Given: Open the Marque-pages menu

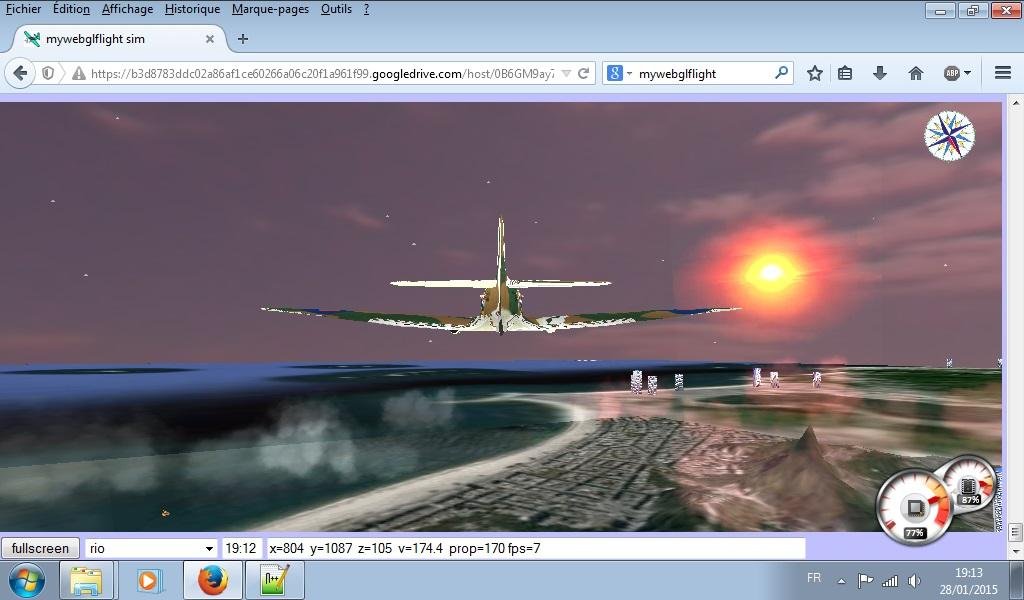Looking at the screenshot, I should tap(270, 9).
